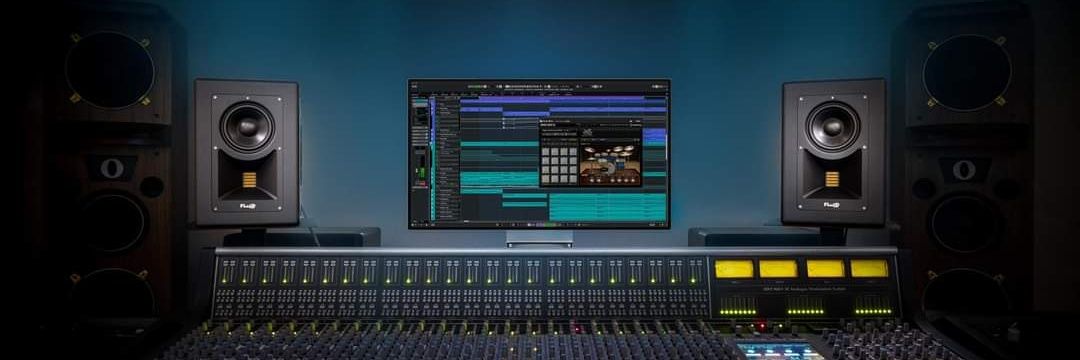Image resolution: width=1080 pixels, height=360 pixels.
Task: Click the drum kit picture in the plugin window
Action: 611,165
